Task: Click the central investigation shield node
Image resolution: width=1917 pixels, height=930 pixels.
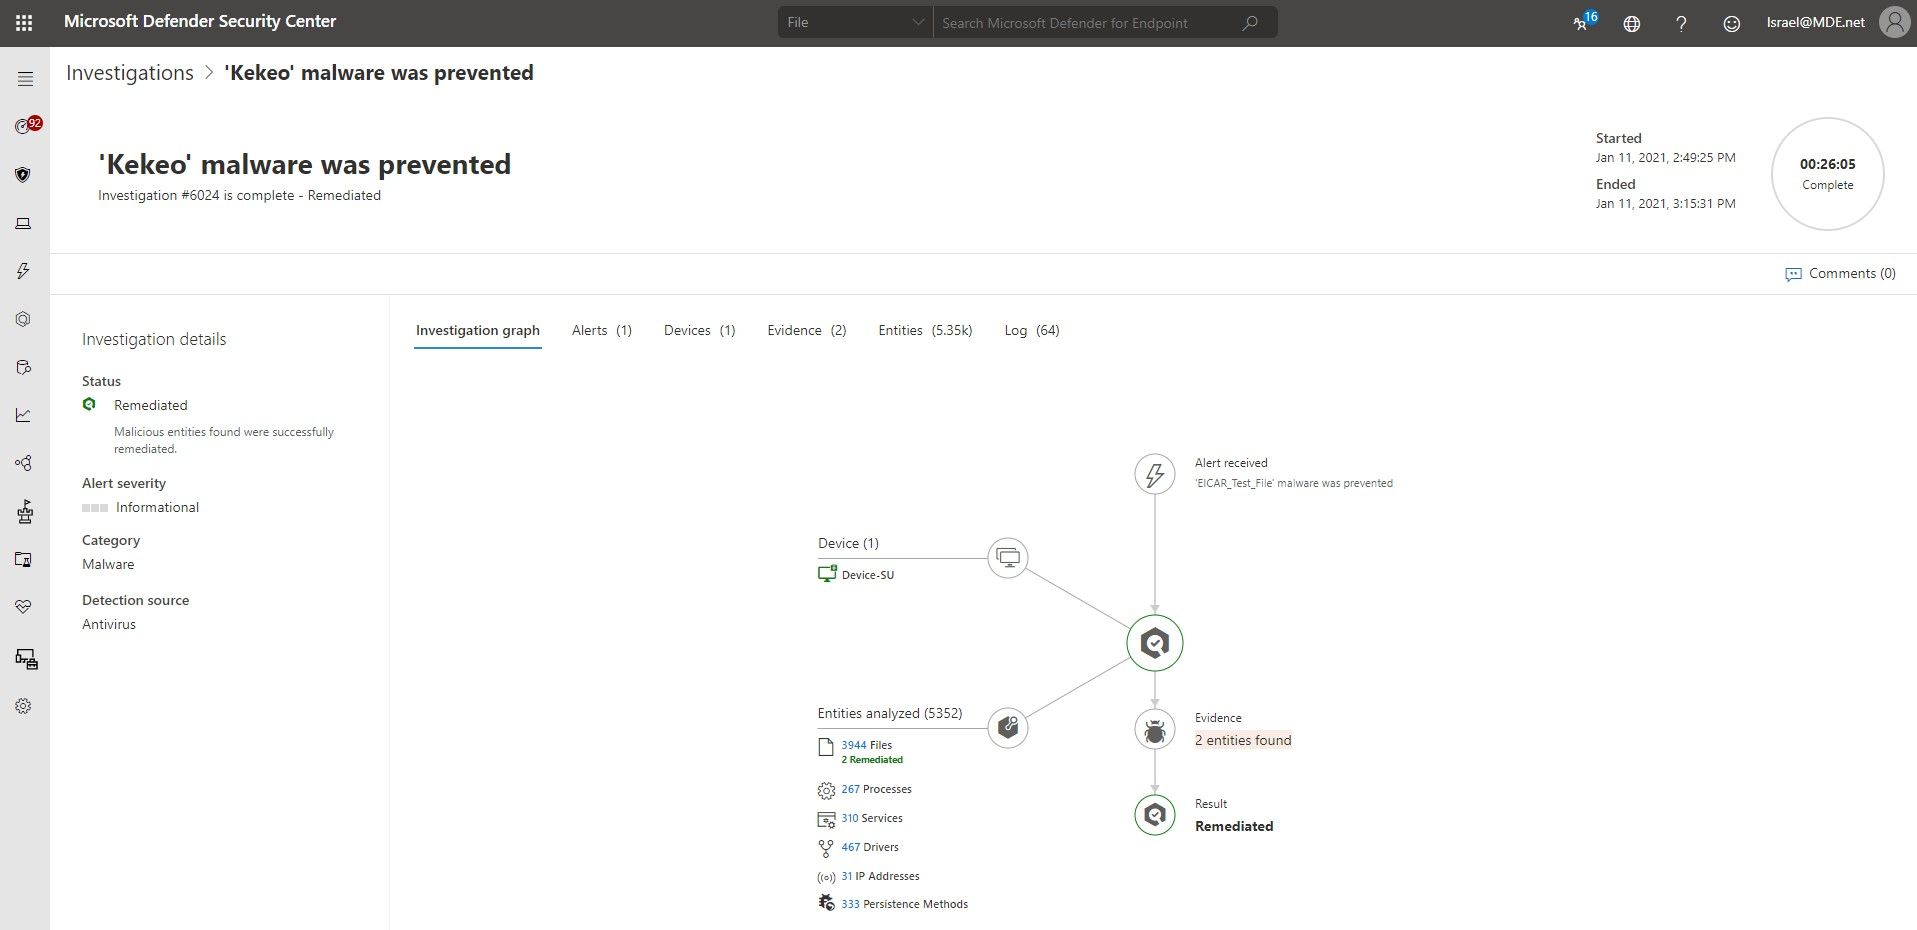Action: 1155,643
